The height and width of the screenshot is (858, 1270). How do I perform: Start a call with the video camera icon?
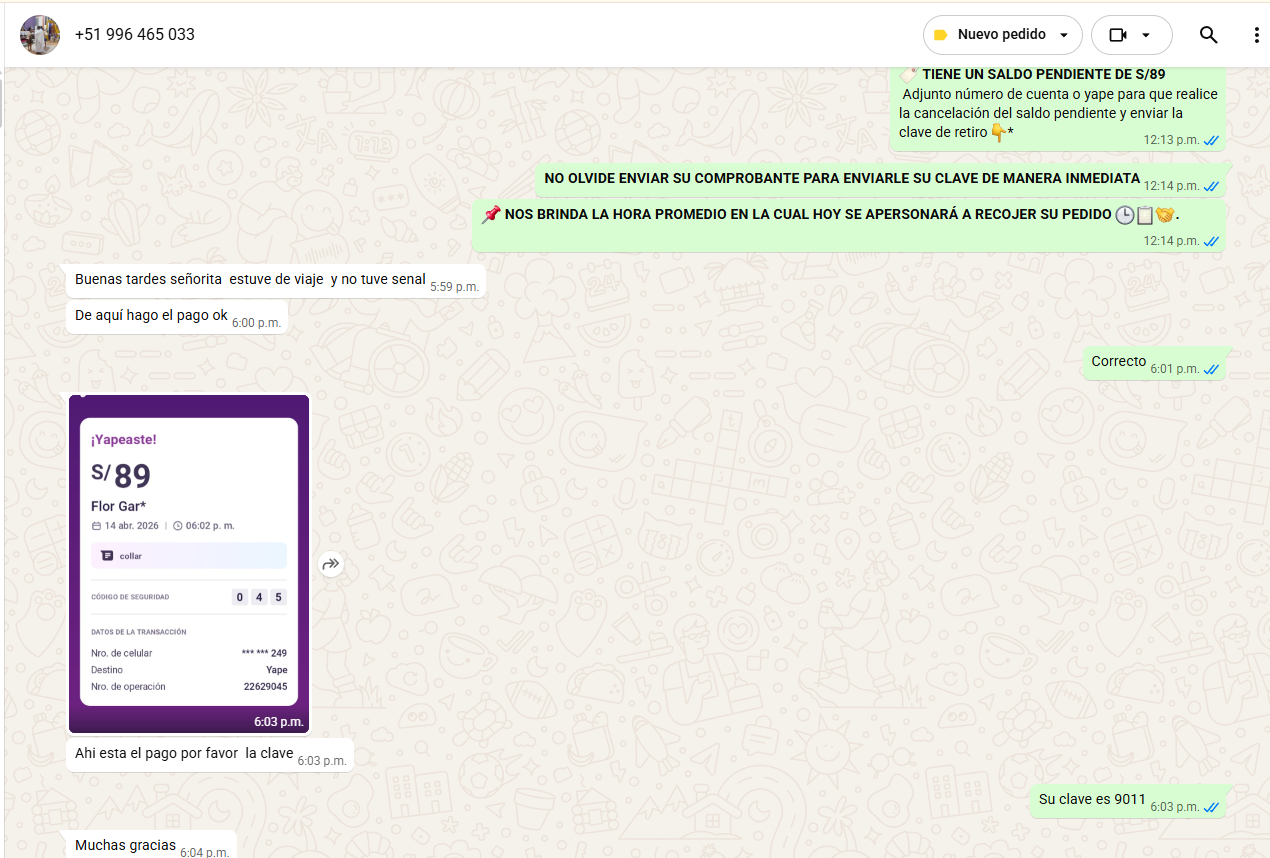tap(1117, 35)
